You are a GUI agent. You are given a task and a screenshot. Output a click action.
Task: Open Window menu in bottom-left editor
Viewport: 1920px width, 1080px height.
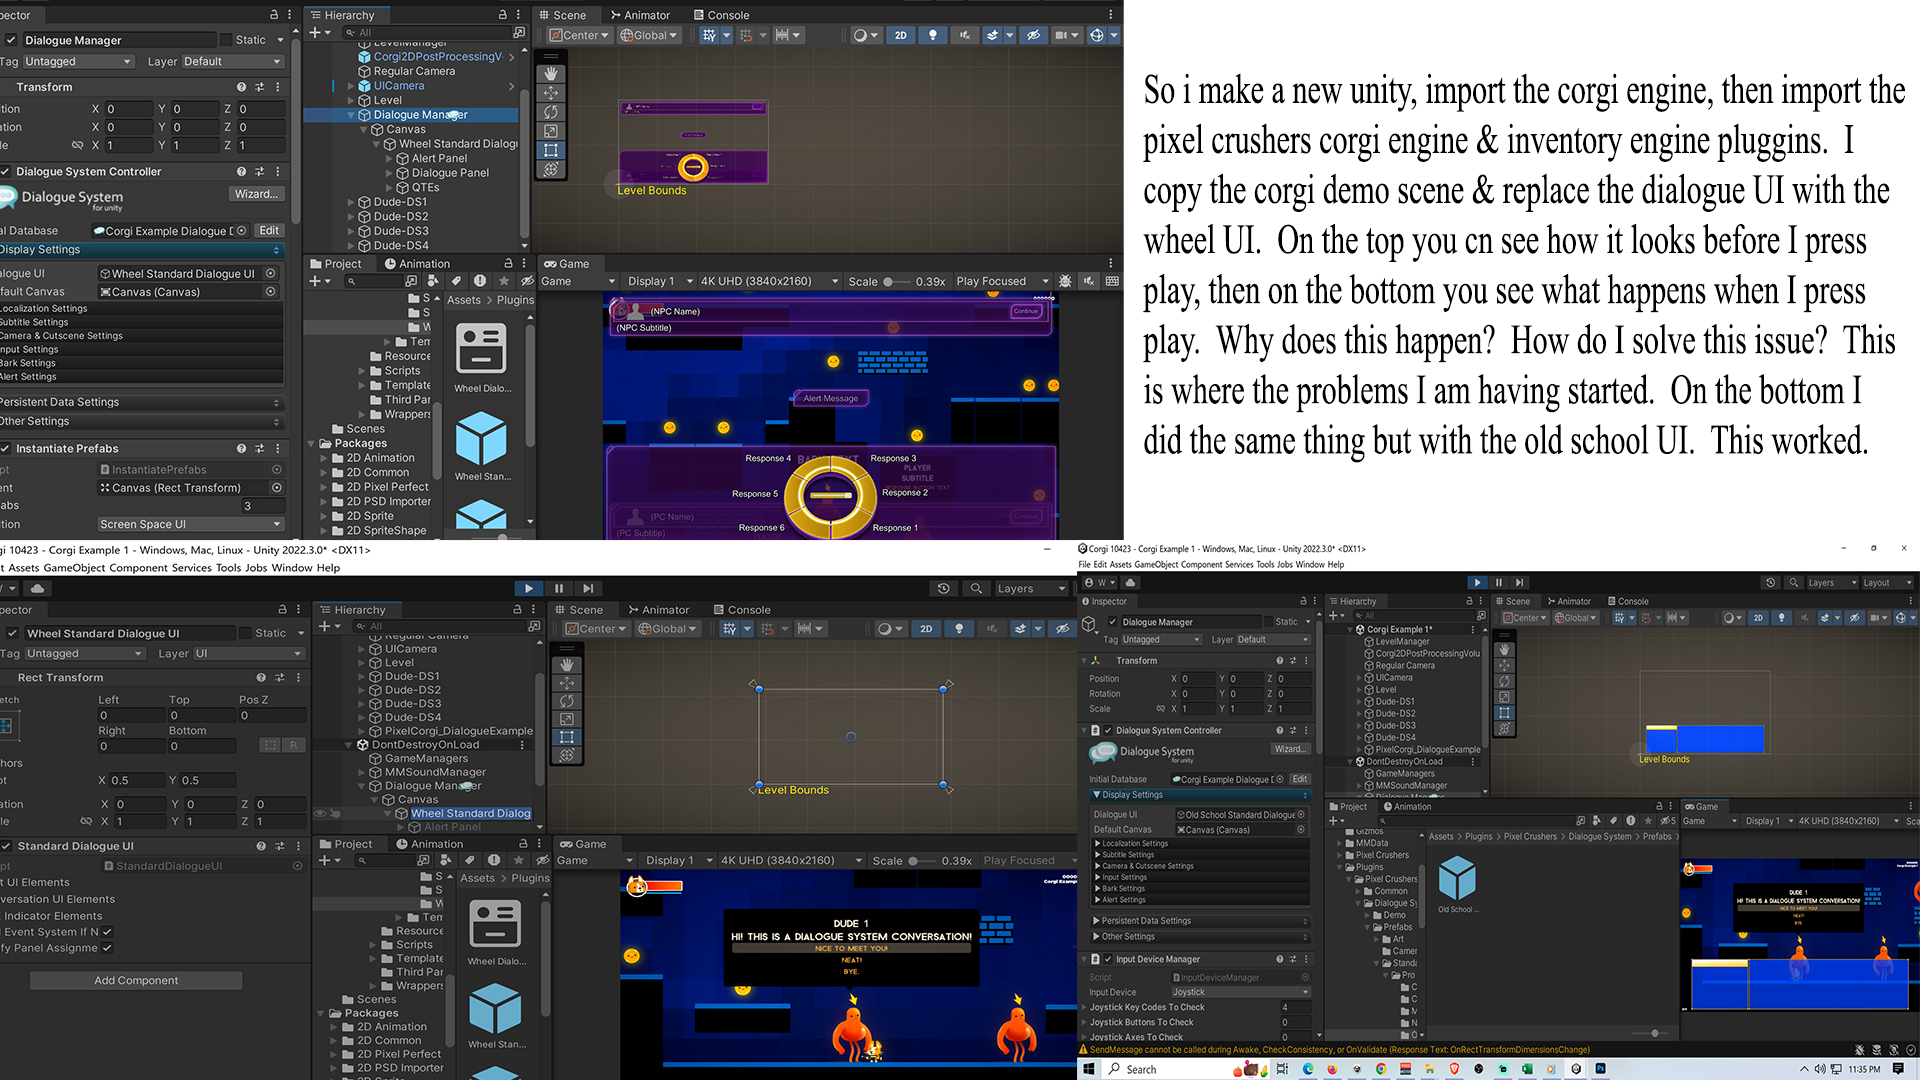(292, 568)
